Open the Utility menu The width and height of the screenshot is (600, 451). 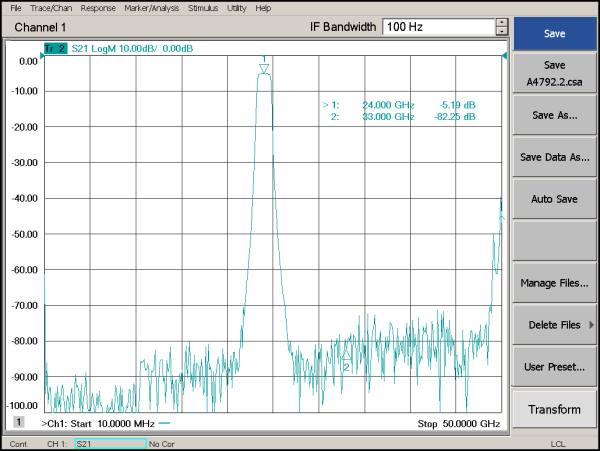pyautogui.click(x=236, y=8)
